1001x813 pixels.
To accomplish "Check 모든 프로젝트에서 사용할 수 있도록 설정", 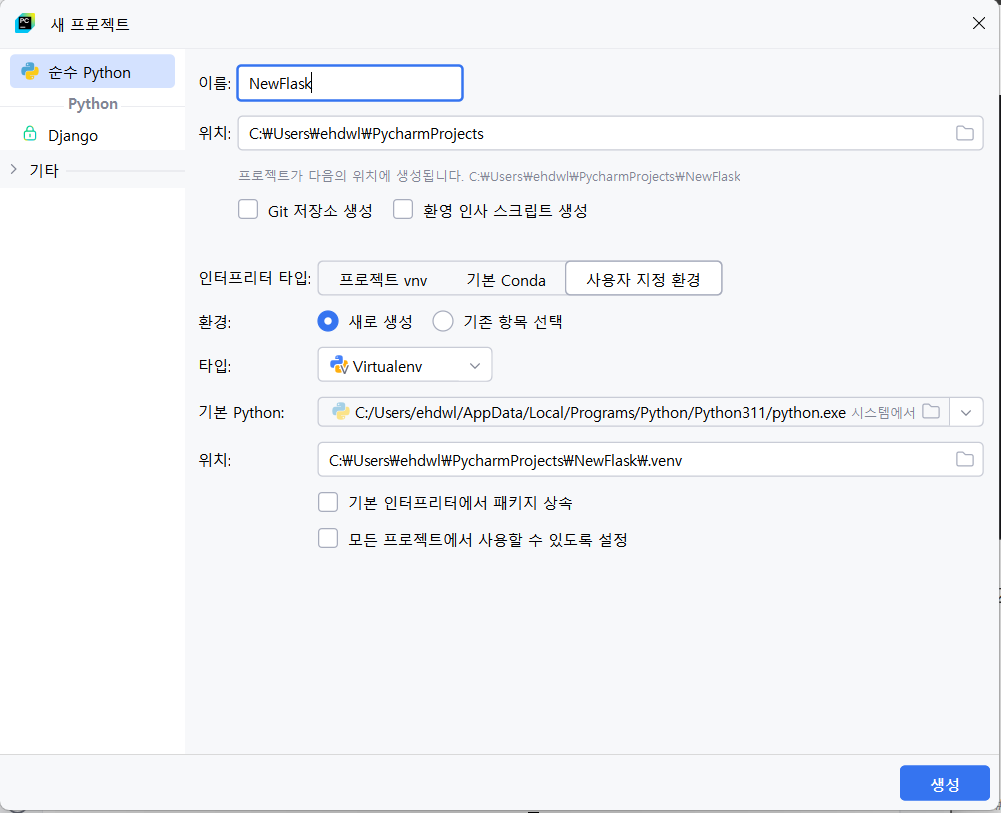I will click(x=328, y=539).
